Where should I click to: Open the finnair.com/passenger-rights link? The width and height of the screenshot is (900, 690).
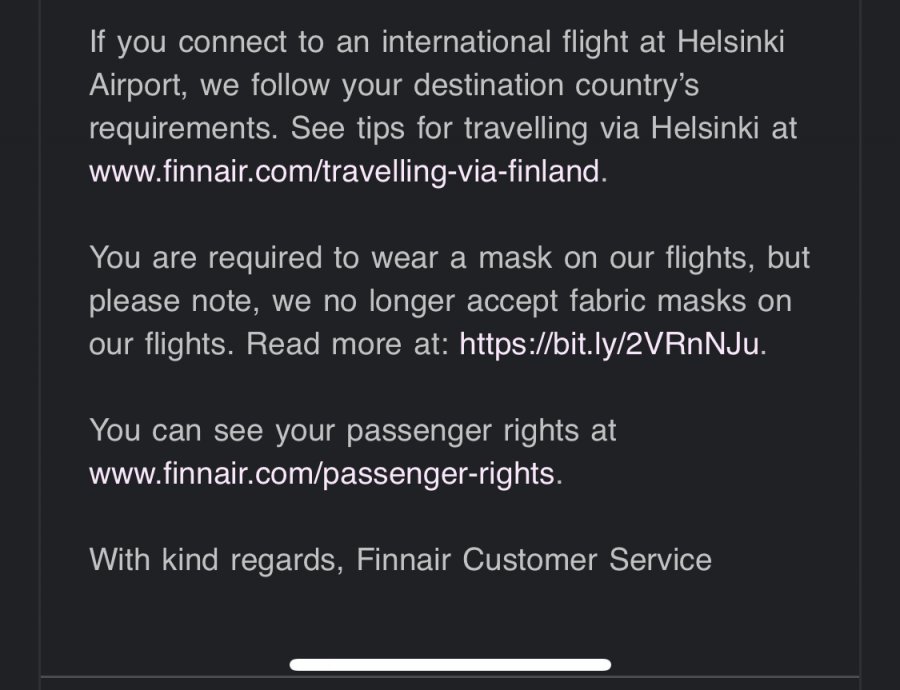pos(321,473)
